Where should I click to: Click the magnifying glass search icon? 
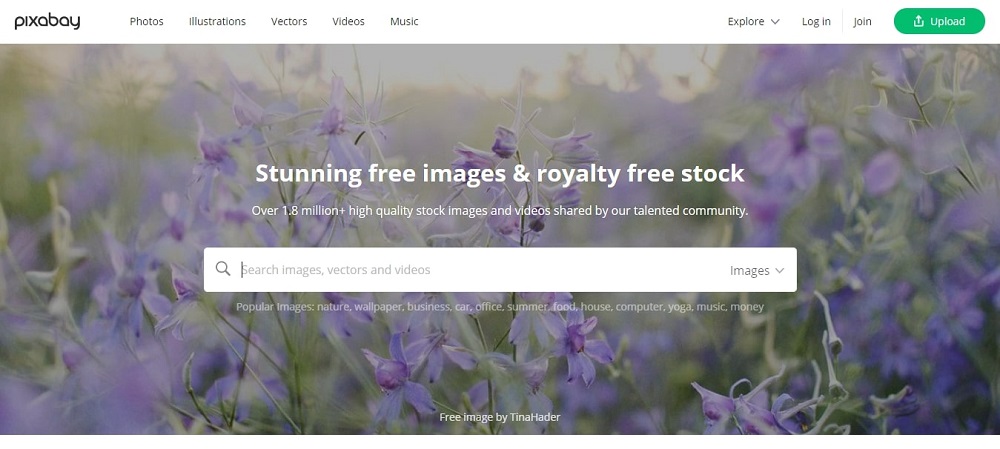pyautogui.click(x=223, y=269)
